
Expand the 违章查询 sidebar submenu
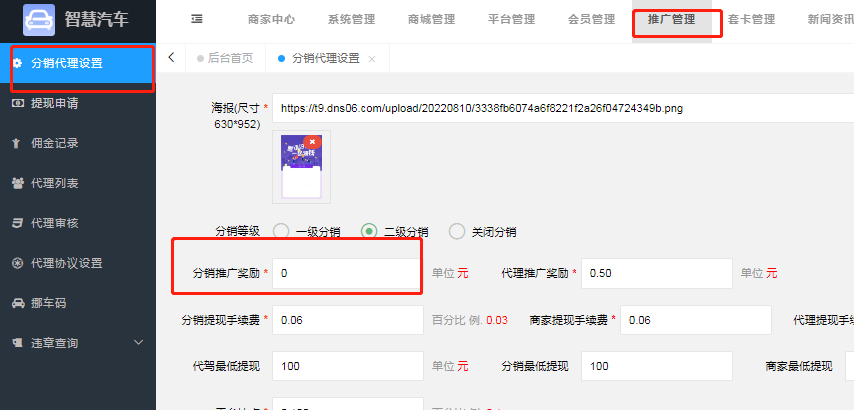click(138, 342)
